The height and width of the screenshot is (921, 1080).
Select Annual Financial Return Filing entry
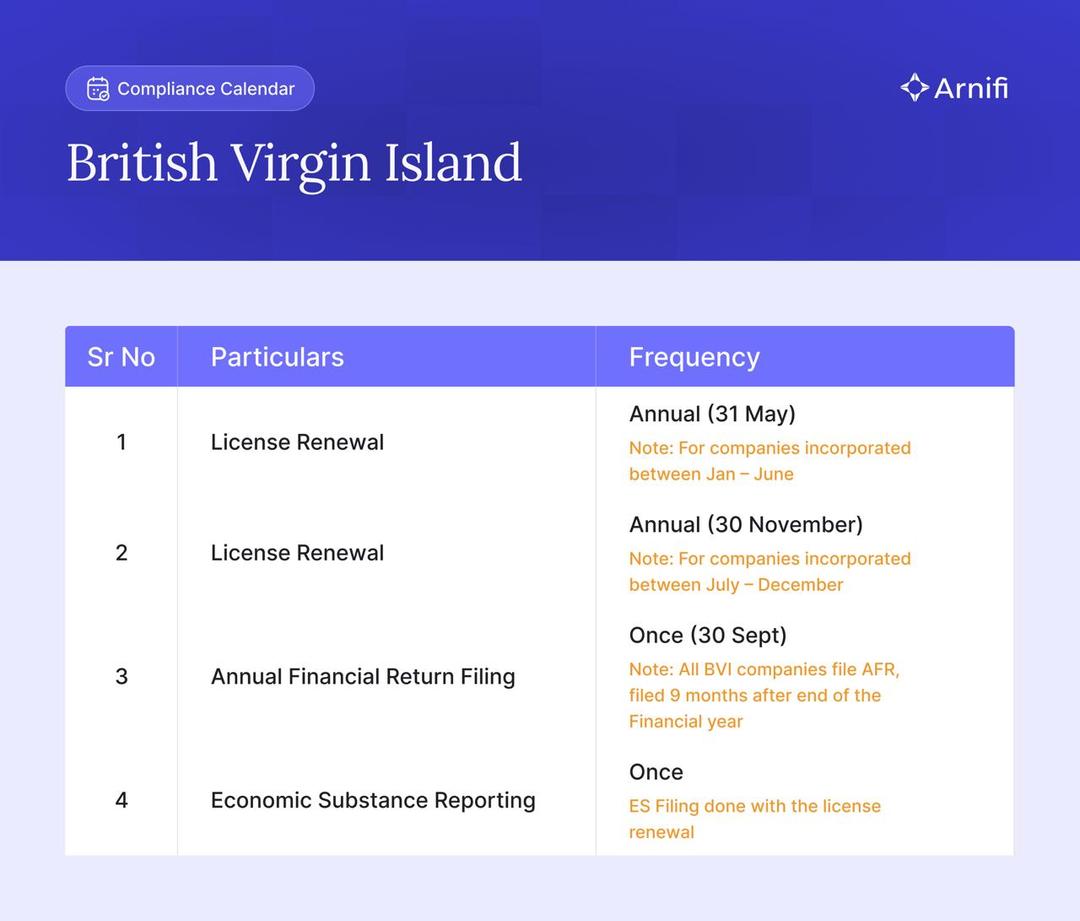pyautogui.click(x=363, y=676)
